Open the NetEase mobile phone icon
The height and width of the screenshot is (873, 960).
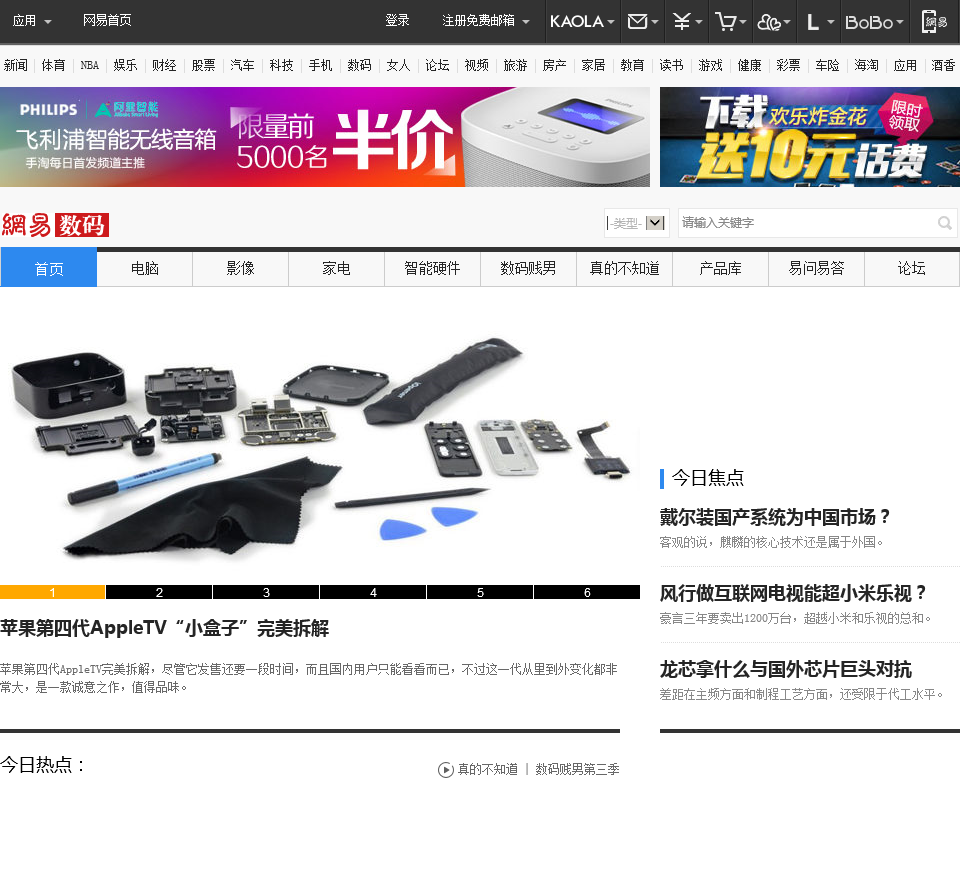pyautogui.click(x=934, y=21)
